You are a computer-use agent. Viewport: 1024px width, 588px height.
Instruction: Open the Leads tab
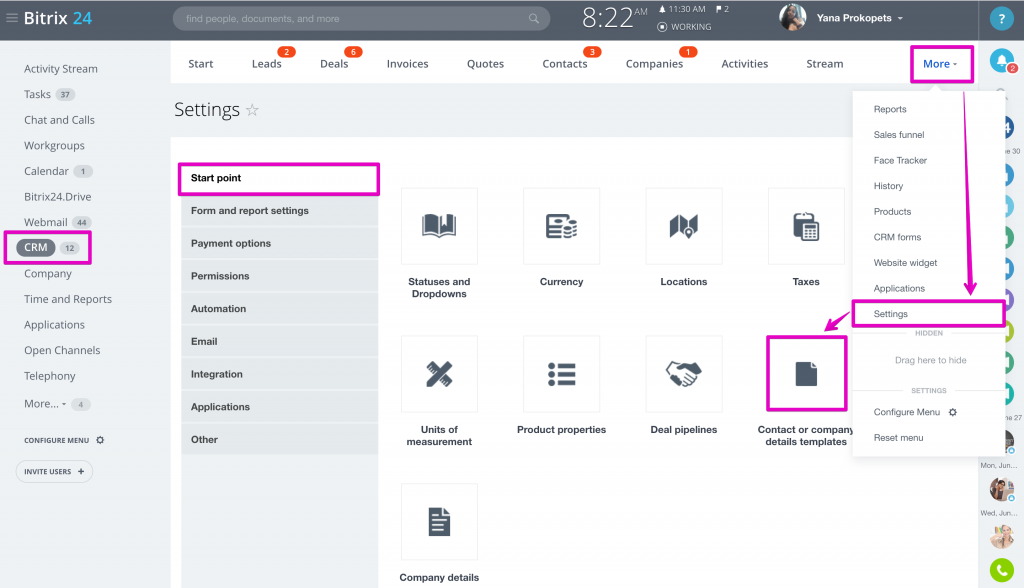[x=266, y=63]
